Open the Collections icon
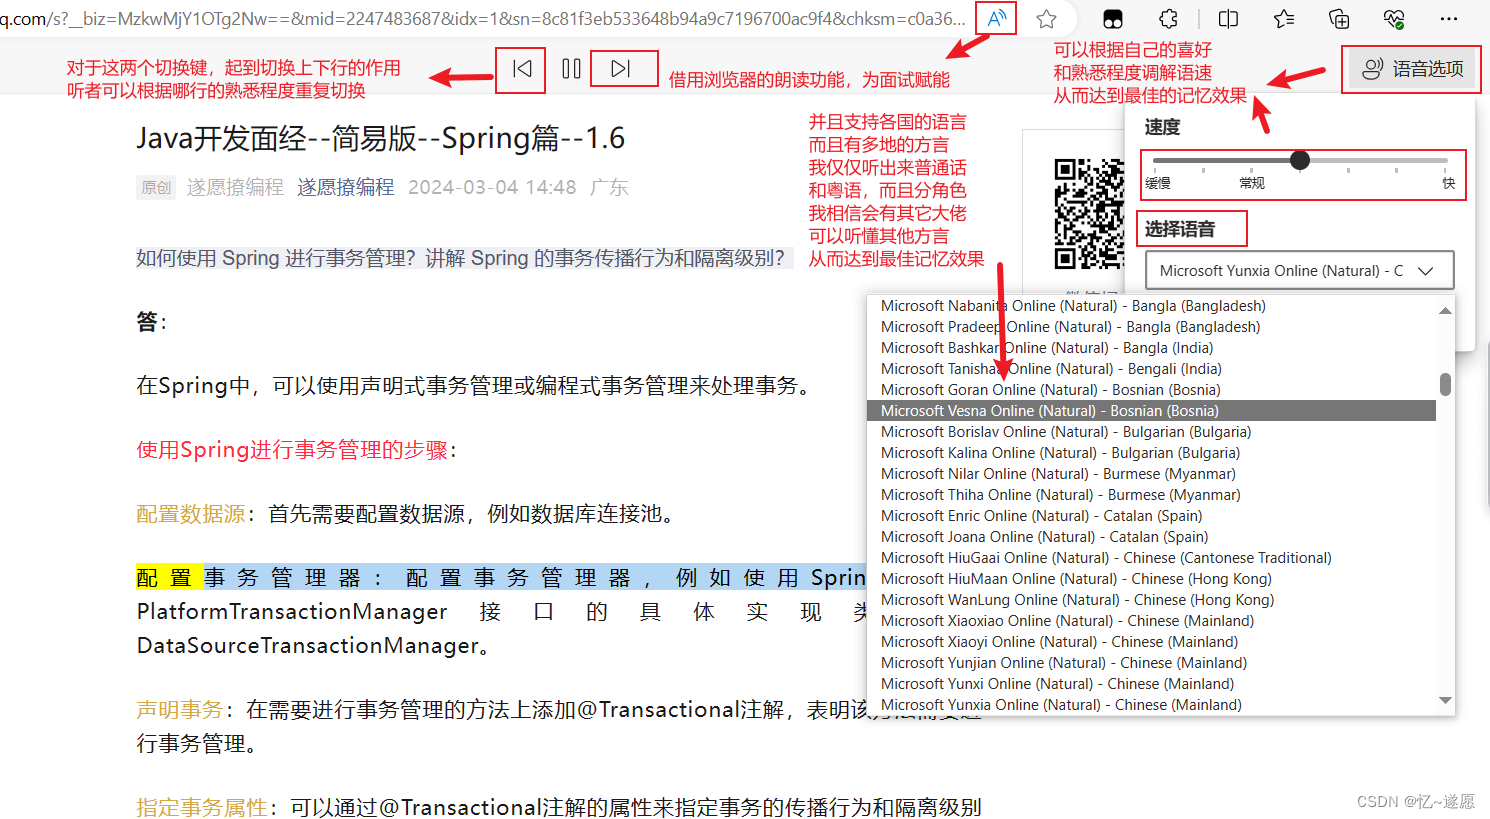This screenshot has width=1490, height=819. [x=1339, y=19]
